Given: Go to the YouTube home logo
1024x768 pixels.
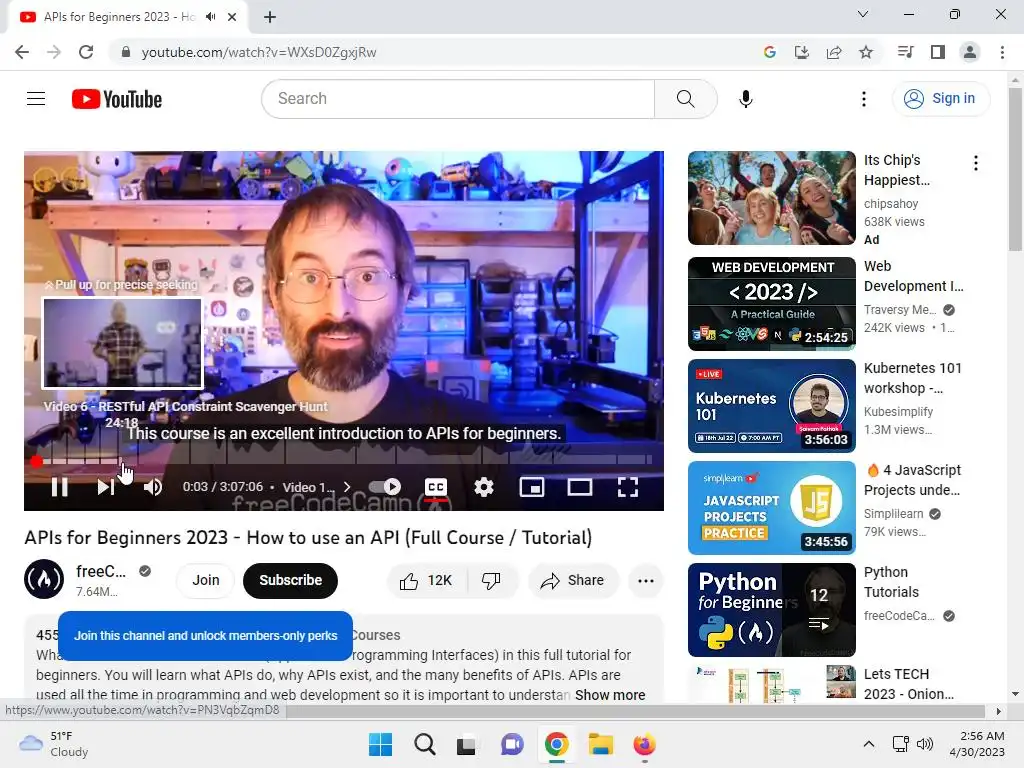Looking at the screenshot, I should pos(117,99).
